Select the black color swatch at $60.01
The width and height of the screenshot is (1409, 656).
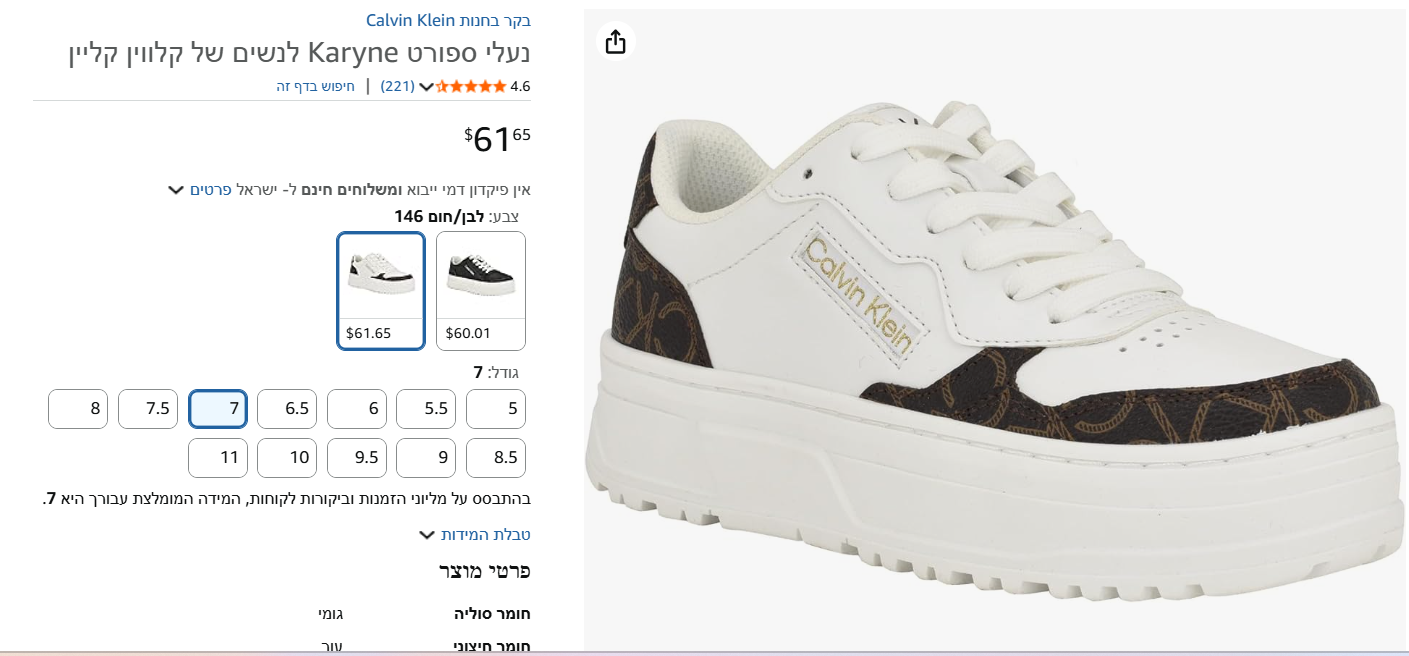click(x=480, y=290)
